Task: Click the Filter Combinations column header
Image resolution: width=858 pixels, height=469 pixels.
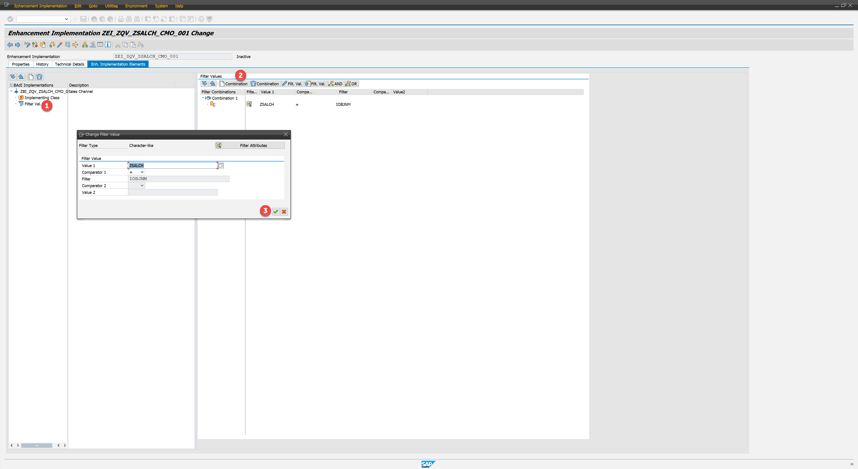Action: point(223,92)
